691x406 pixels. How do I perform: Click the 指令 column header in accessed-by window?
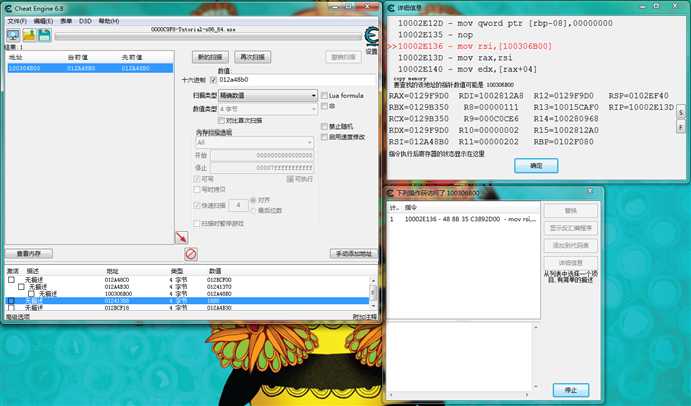pyautogui.click(x=411, y=207)
